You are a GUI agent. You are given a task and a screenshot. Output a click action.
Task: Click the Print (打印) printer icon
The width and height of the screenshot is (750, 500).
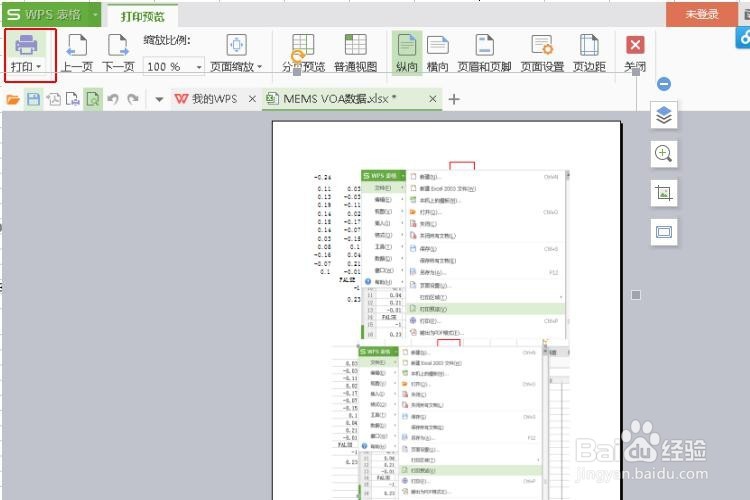pos(26,45)
